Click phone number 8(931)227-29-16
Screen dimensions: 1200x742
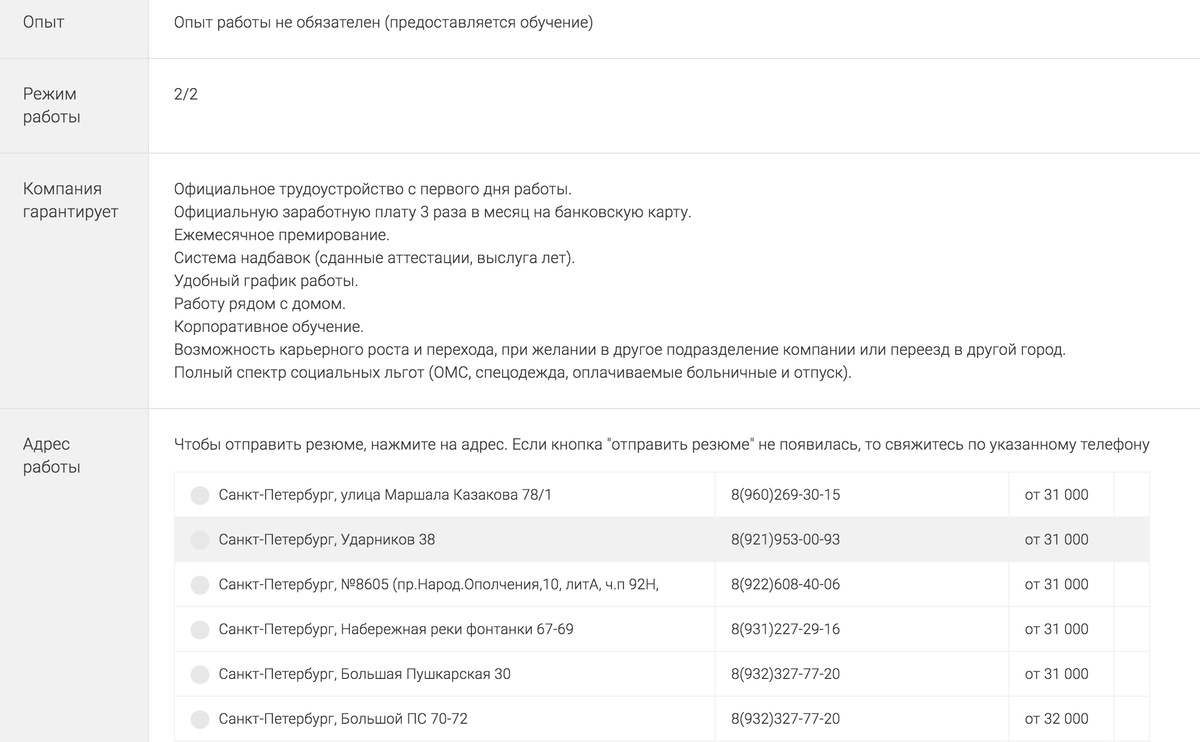785,630
